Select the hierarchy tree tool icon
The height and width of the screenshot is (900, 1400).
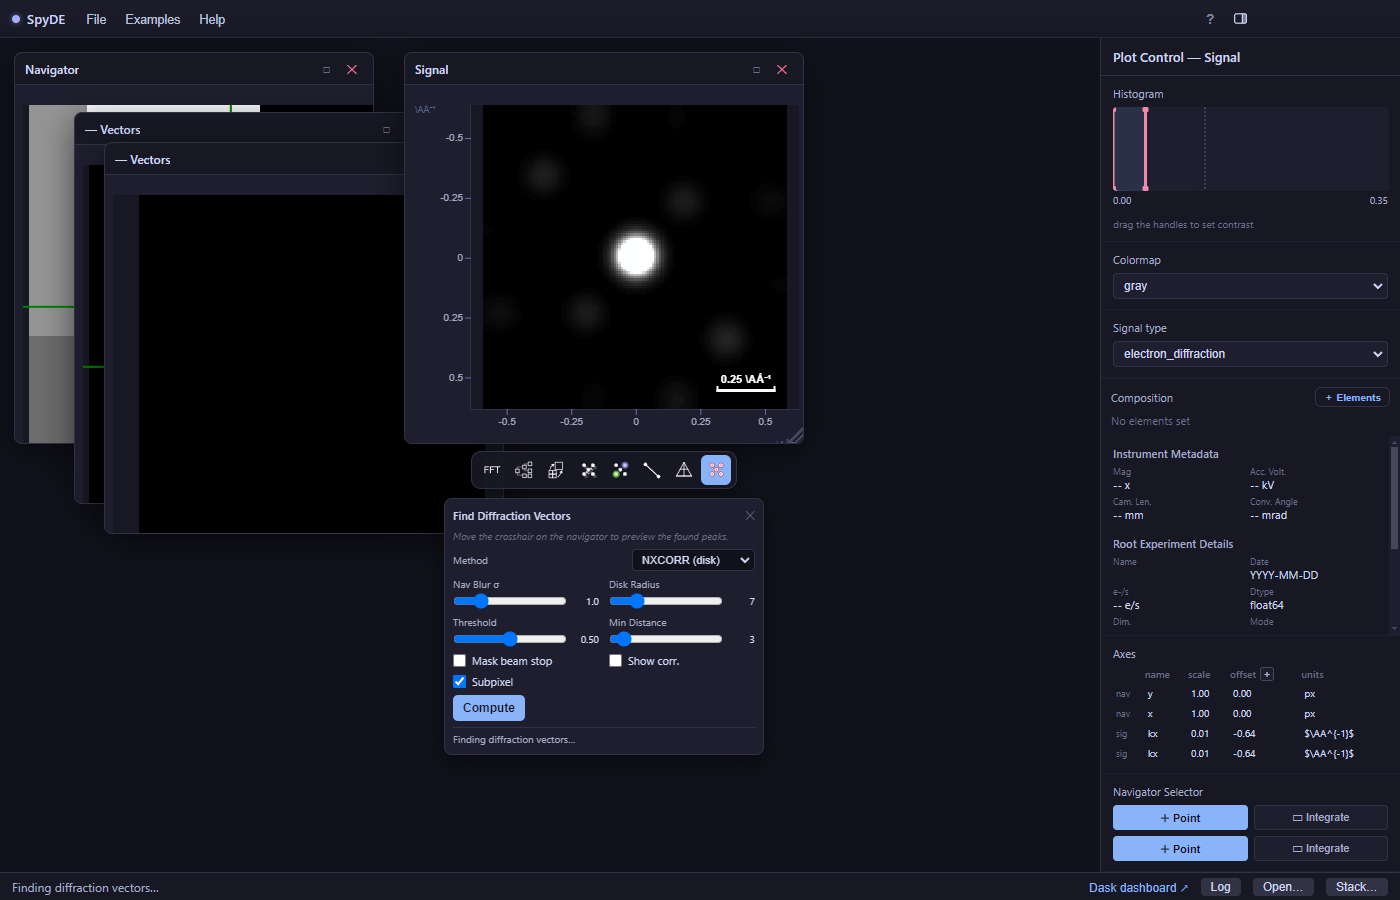524,470
